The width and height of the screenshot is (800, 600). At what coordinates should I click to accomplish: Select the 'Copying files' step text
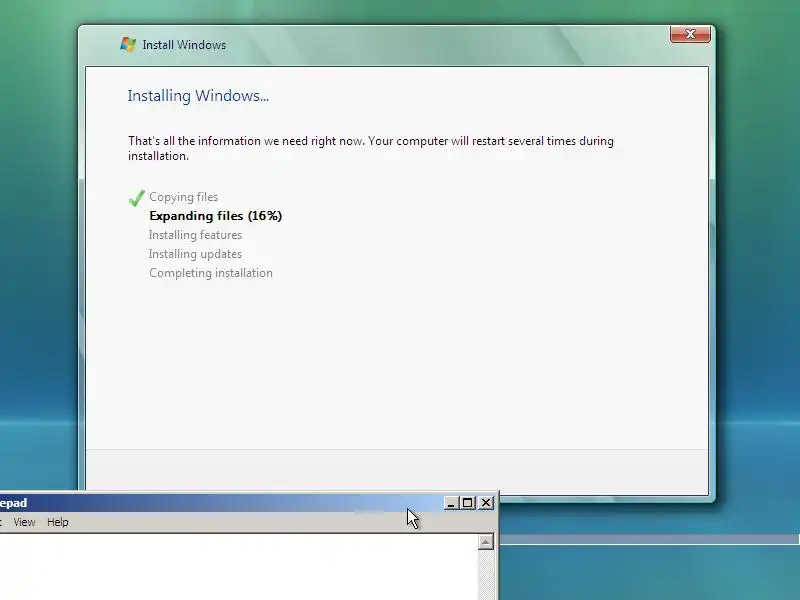tap(184, 197)
